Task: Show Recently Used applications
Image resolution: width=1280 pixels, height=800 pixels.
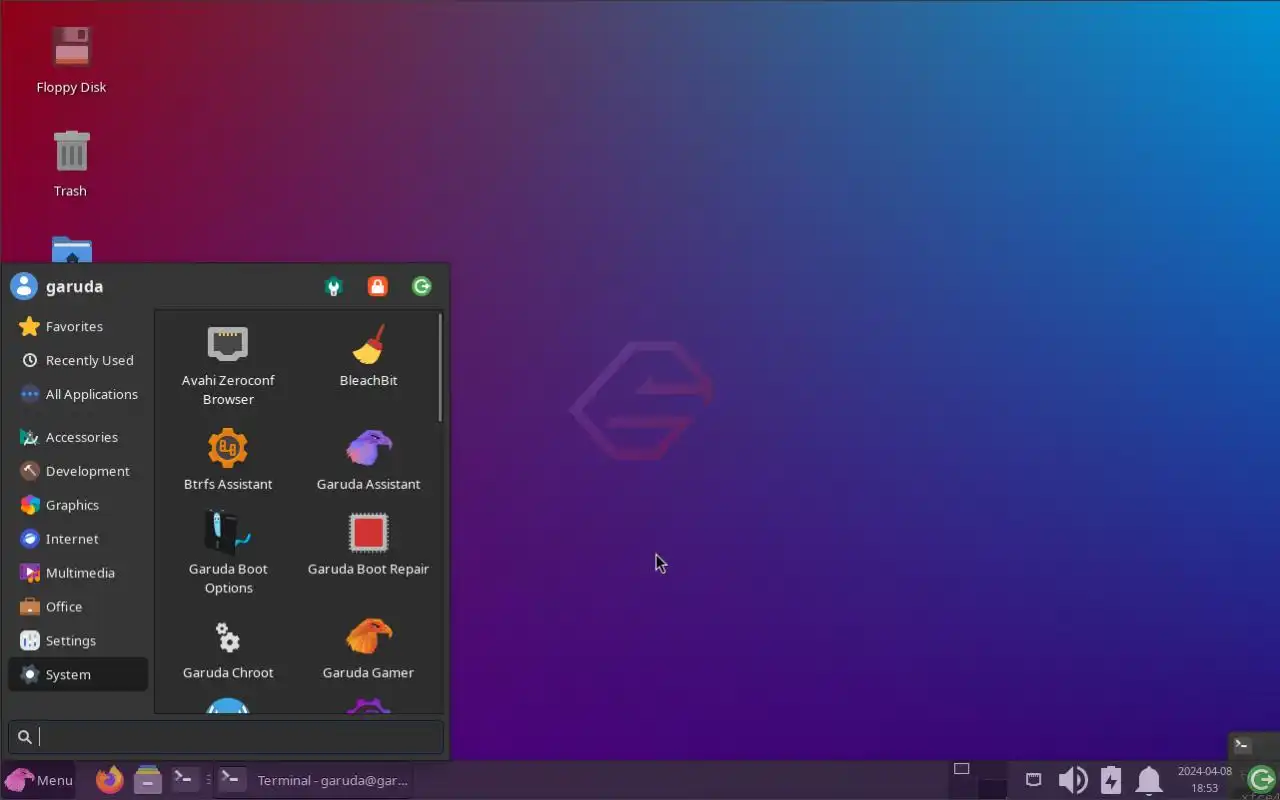Action: pyautogui.click(x=78, y=360)
